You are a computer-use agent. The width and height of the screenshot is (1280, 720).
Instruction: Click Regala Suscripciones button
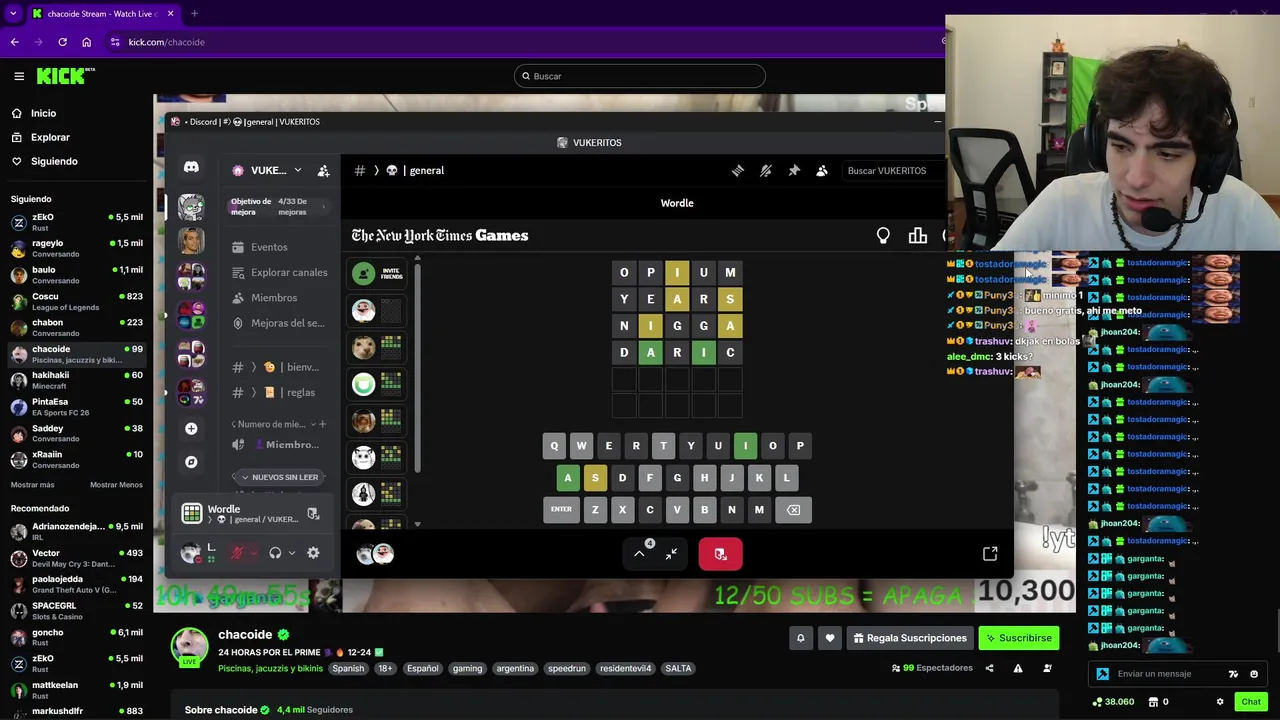[910, 638]
